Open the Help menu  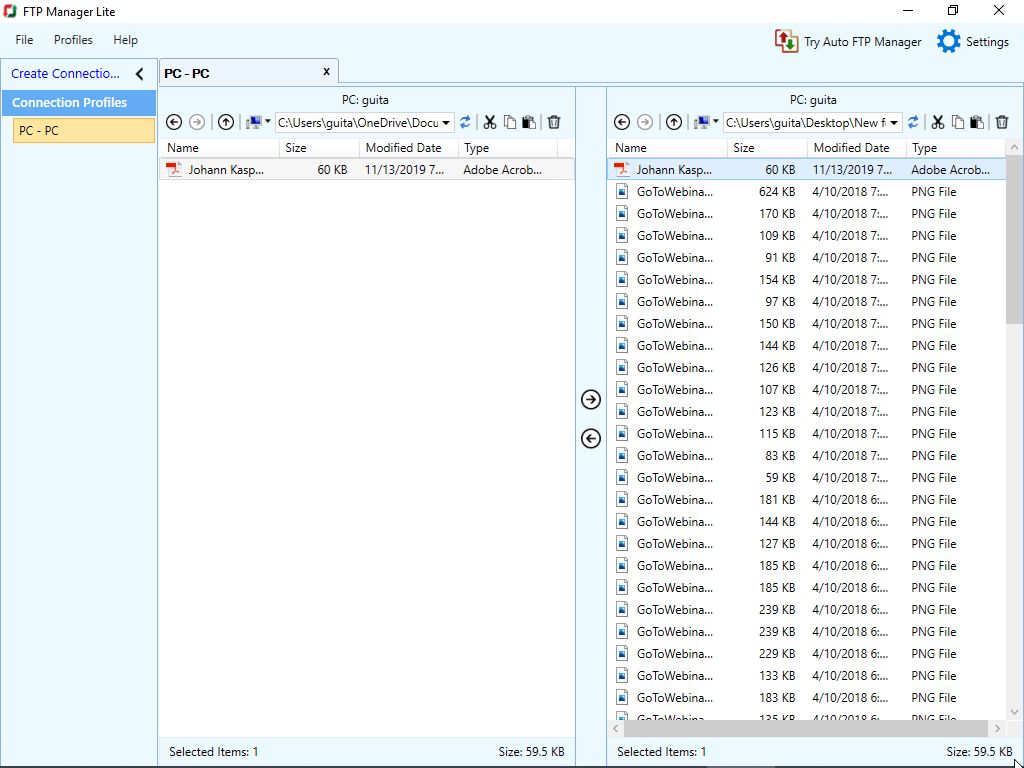[x=125, y=40]
